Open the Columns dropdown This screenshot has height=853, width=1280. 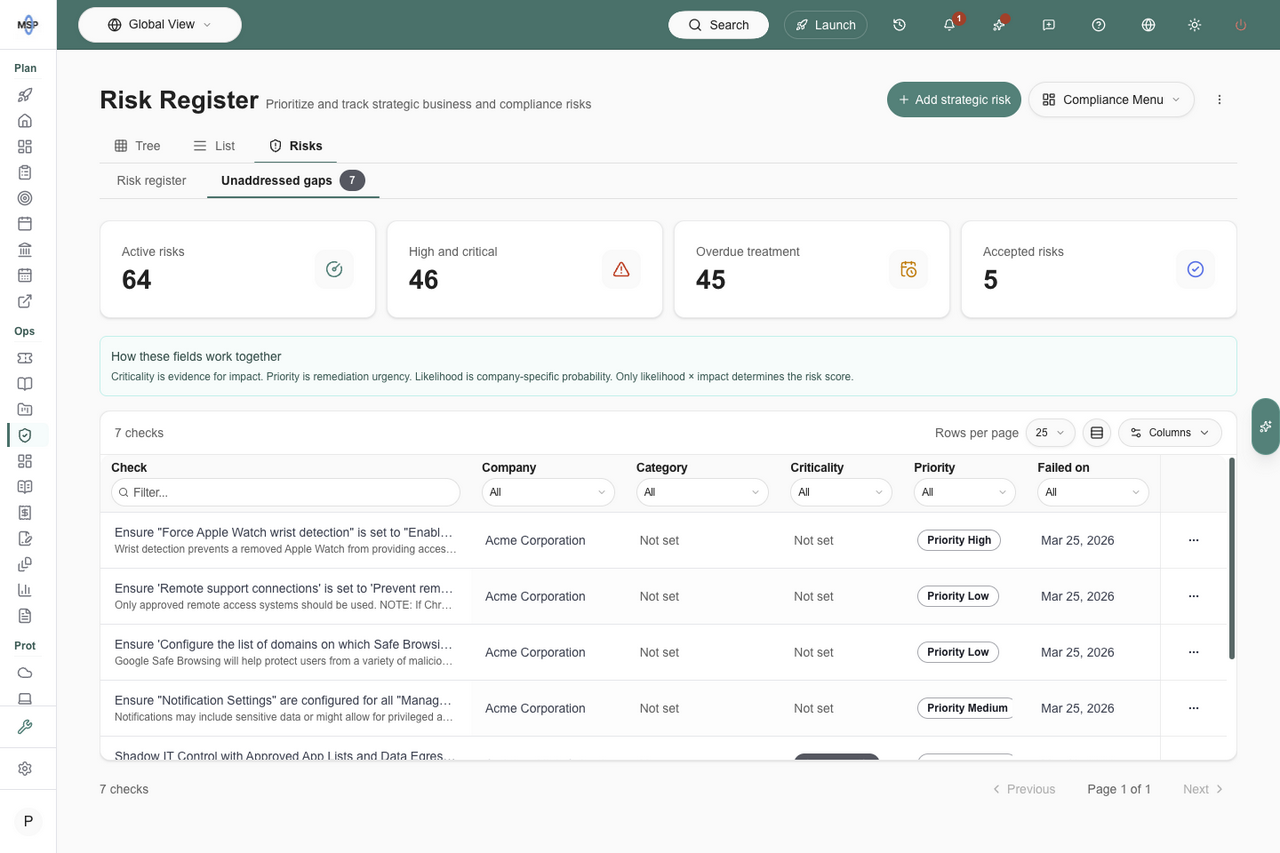(x=1170, y=433)
